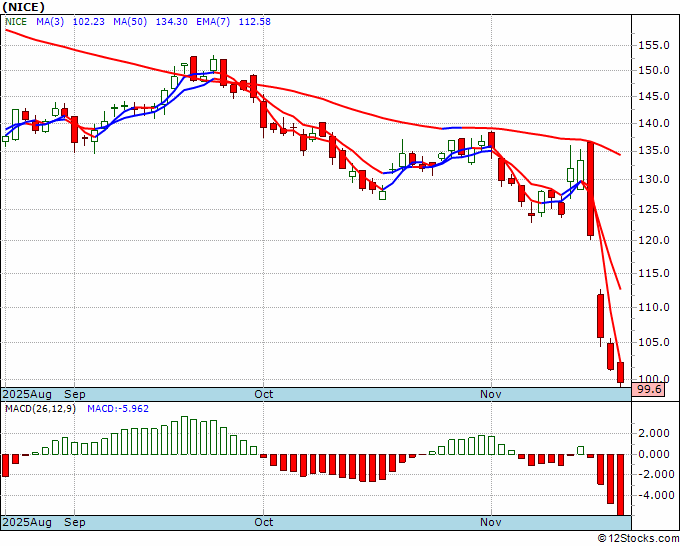Image resolution: width=680 pixels, height=546 pixels.
Task: Click the 115.0 price axis label
Action: (654, 273)
